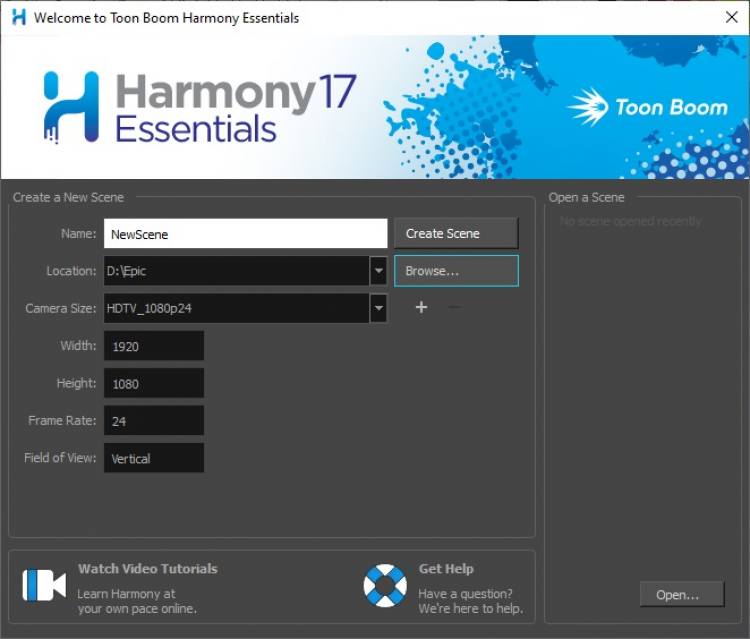Expand the Location dropdown arrow
The image size is (750, 639).
[x=378, y=271]
